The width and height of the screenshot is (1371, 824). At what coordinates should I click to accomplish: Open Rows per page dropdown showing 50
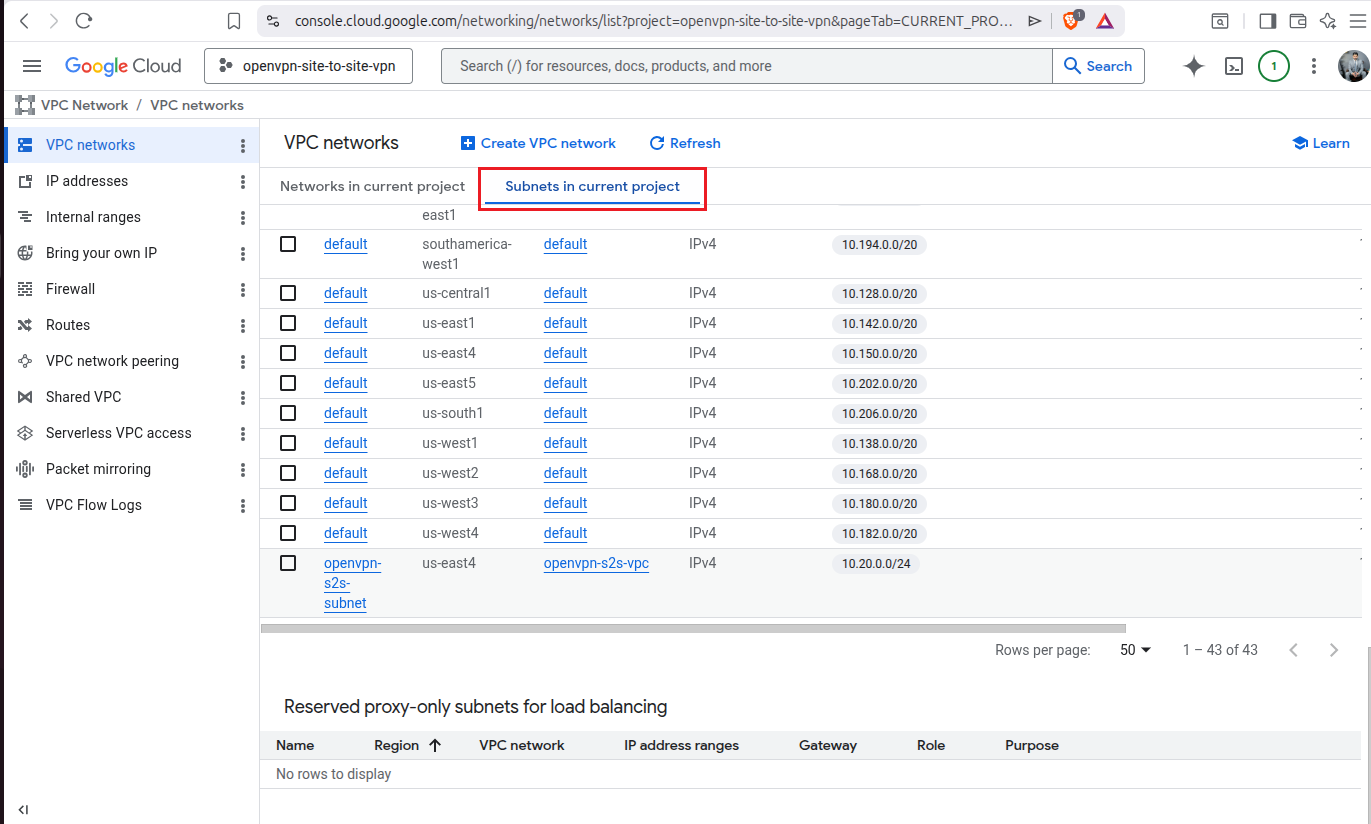point(1135,650)
